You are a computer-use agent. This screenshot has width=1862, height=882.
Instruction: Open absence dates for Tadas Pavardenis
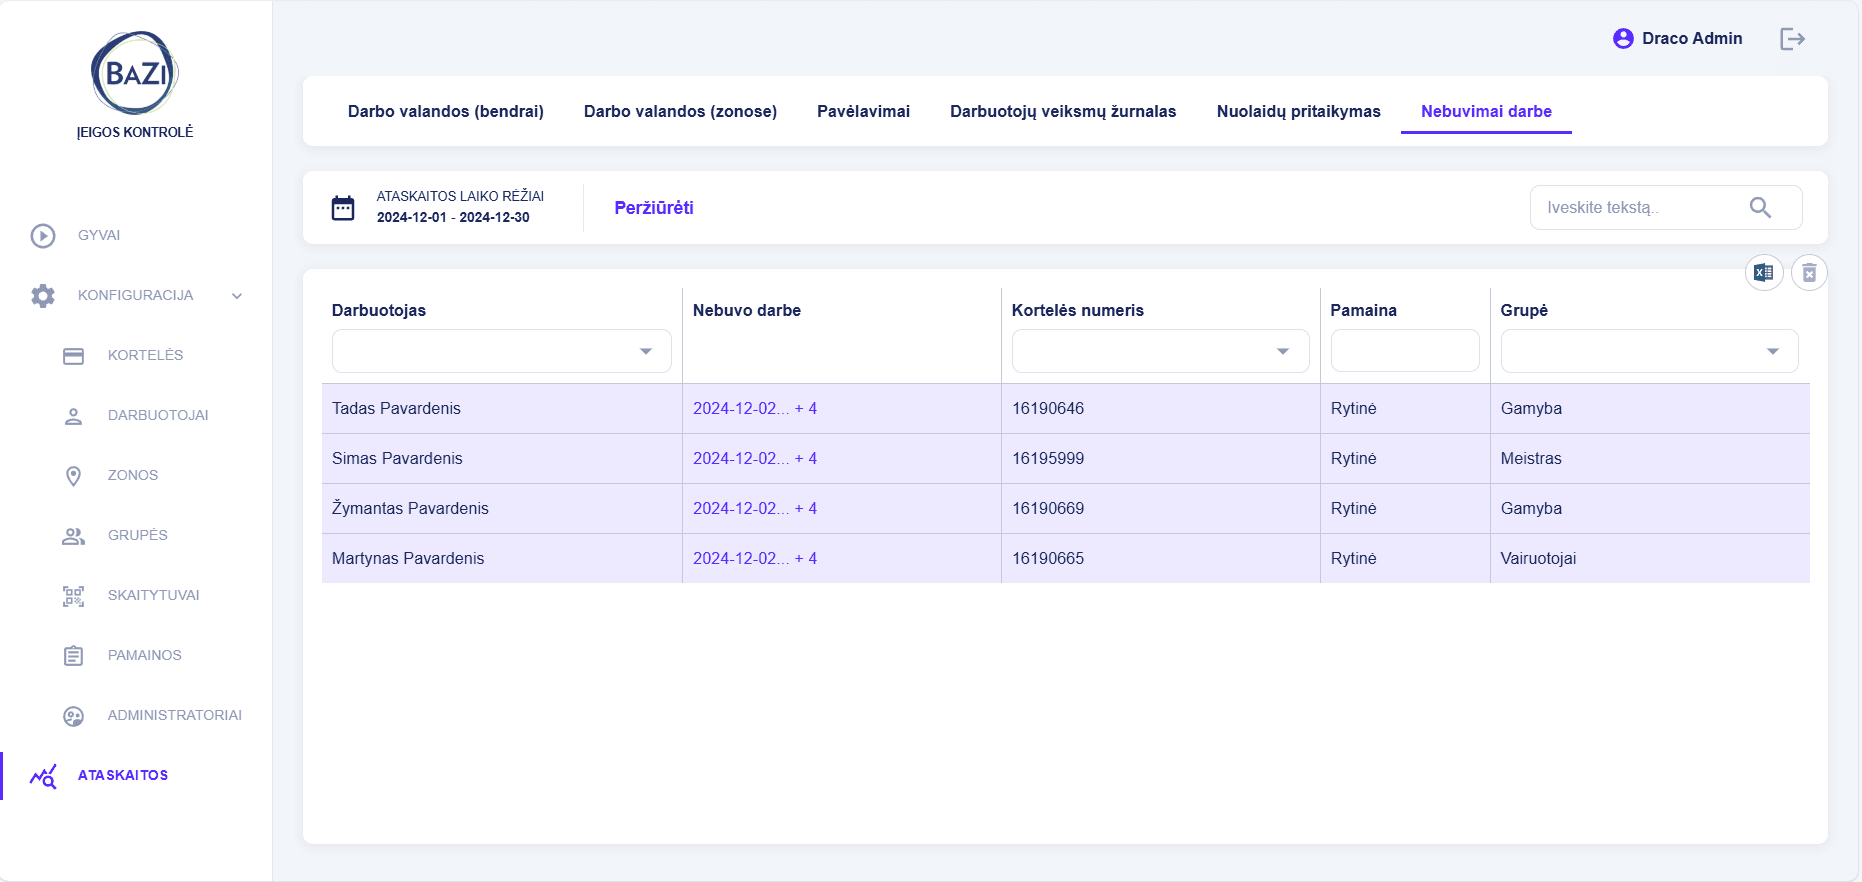coord(755,408)
